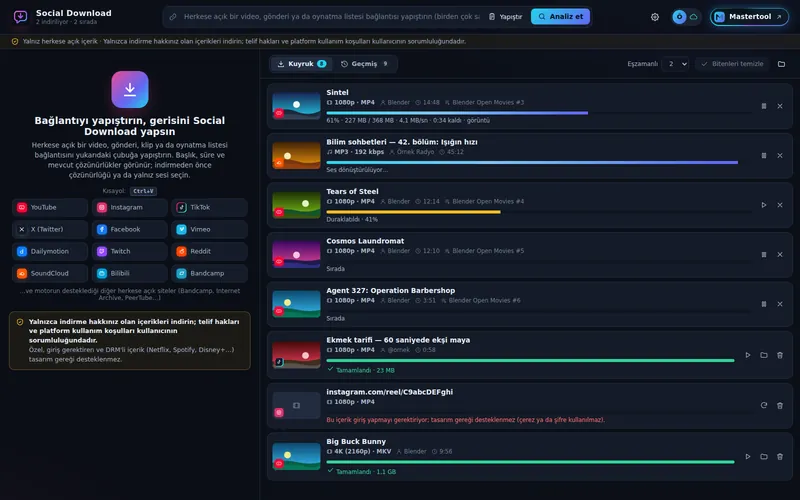Viewport: 800px width, 500px height.
Task: Open folder for Ekmek tarifi download
Action: 764,355
